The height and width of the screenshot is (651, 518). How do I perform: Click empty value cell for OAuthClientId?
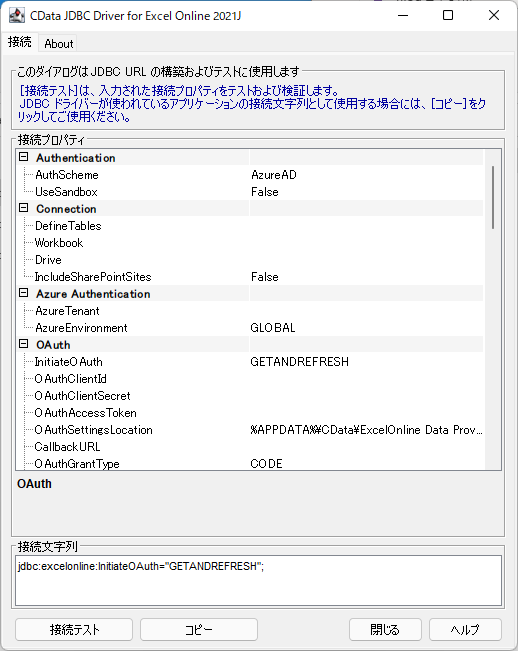coord(366,379)
